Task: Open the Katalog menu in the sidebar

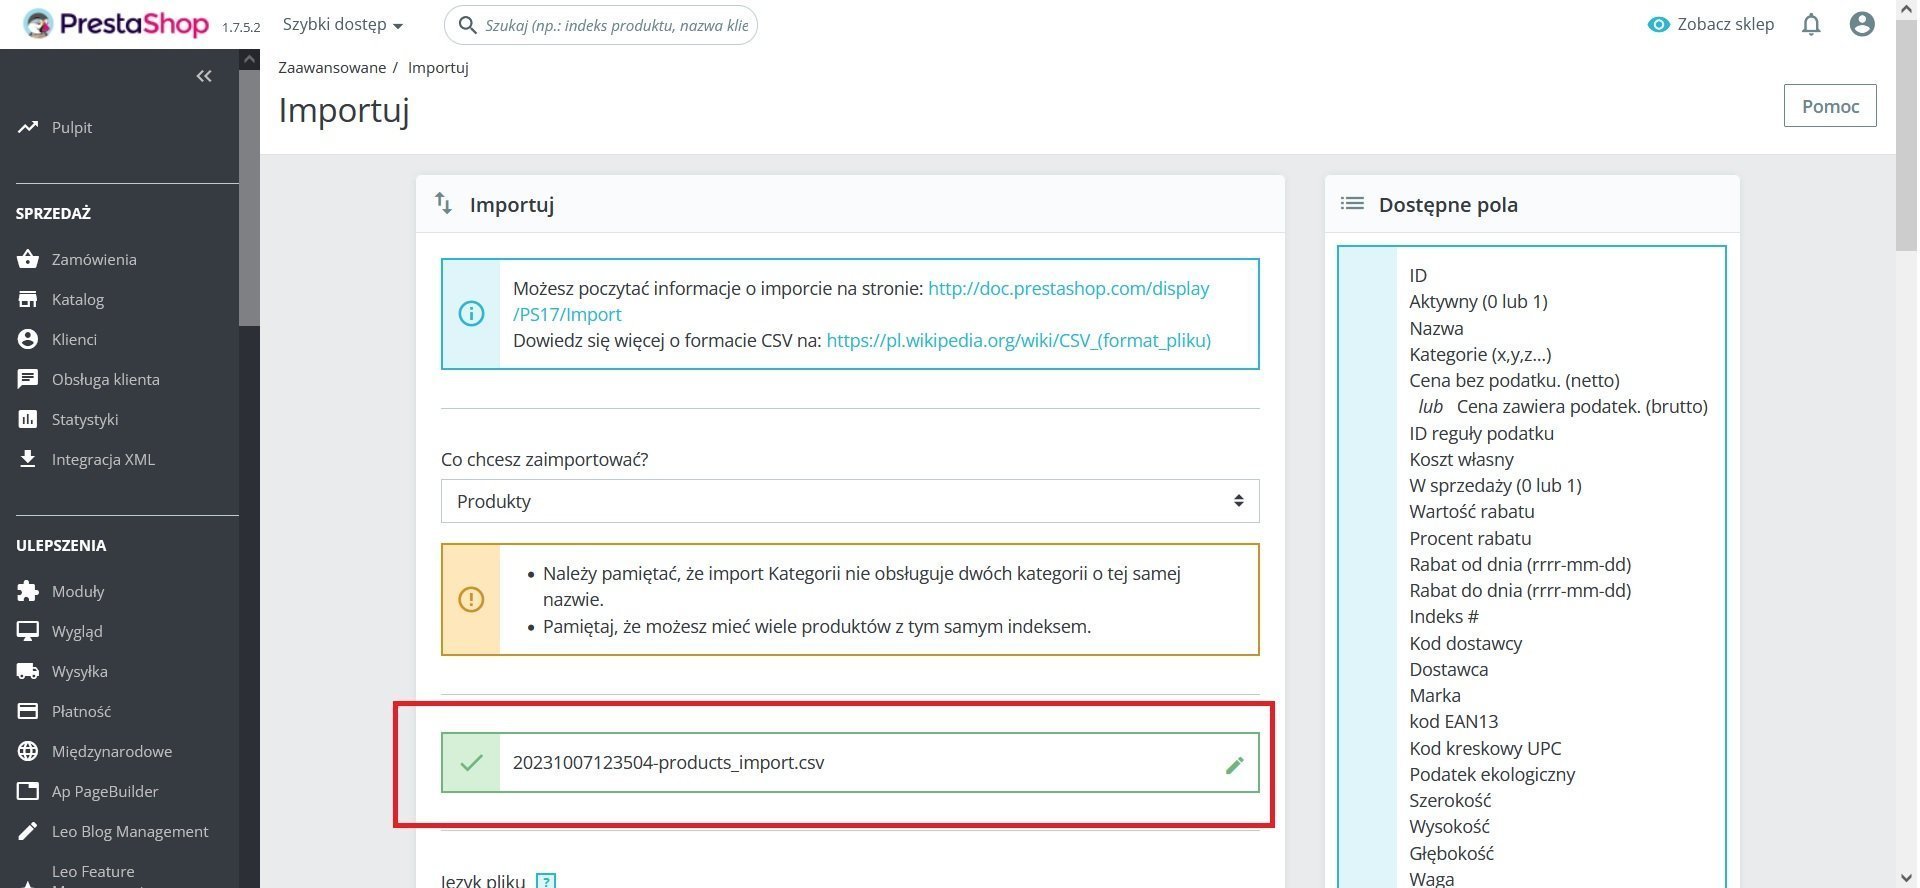Action: pos(78,299)
